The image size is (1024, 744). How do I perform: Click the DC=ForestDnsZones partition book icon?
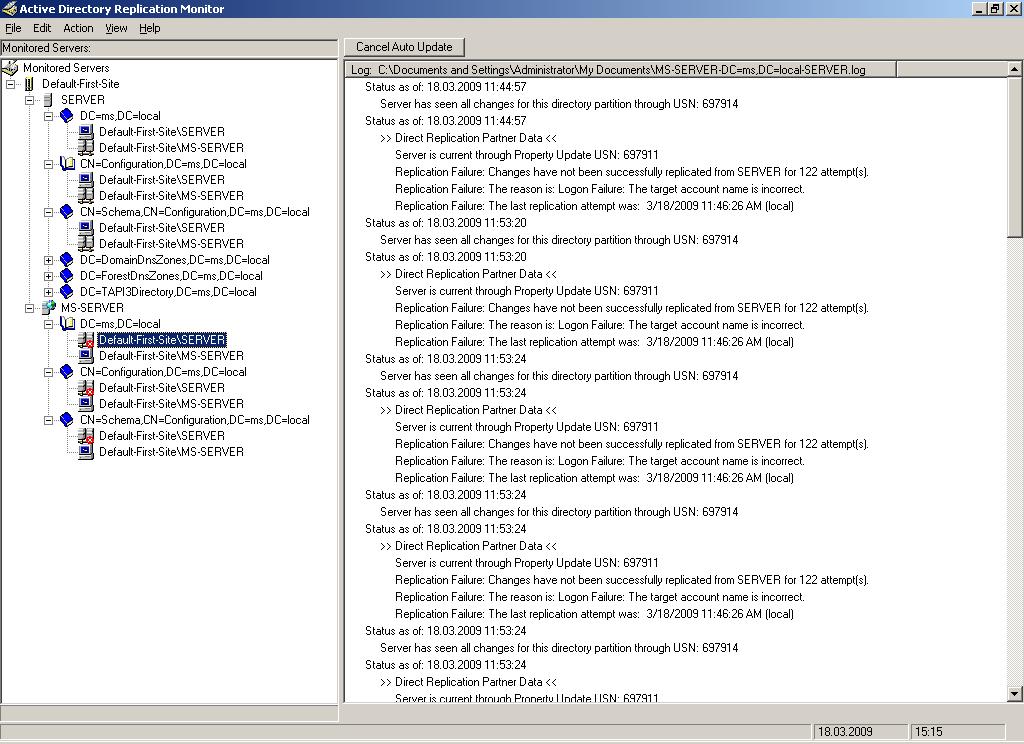pyautogui.click(x=67, y=276)
